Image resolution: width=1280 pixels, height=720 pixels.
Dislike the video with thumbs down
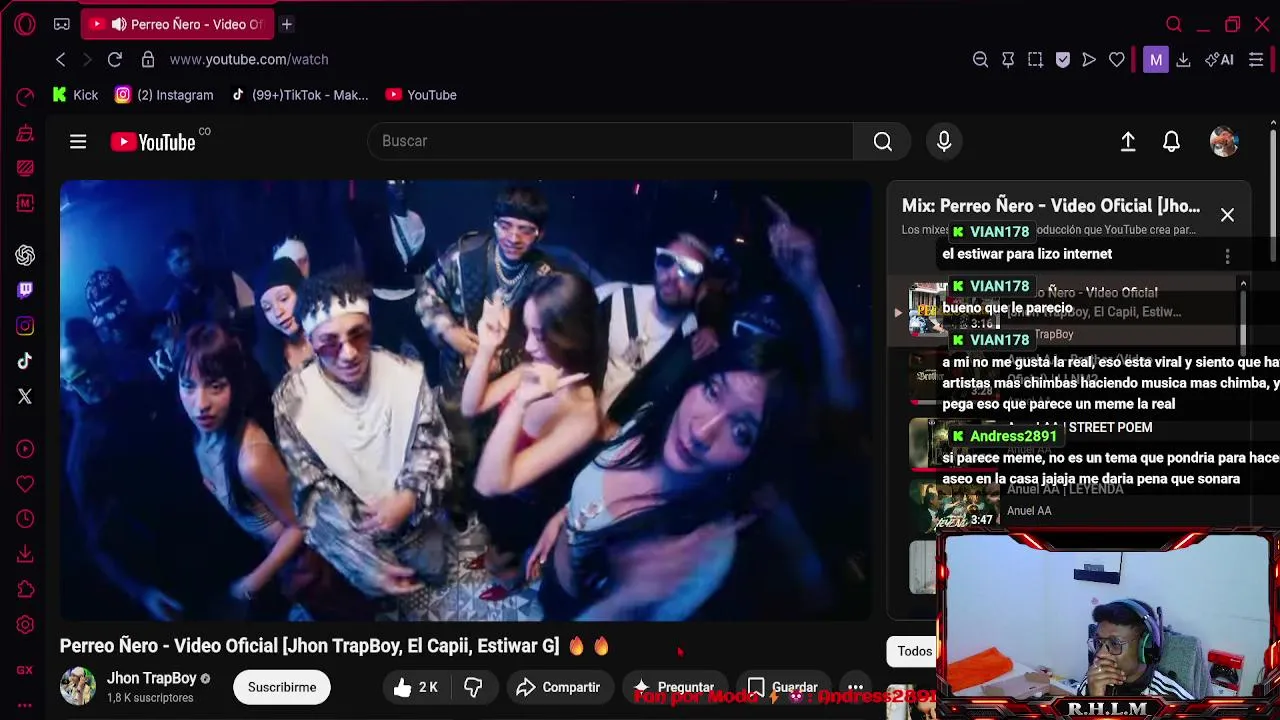click(x=473, y=687)
